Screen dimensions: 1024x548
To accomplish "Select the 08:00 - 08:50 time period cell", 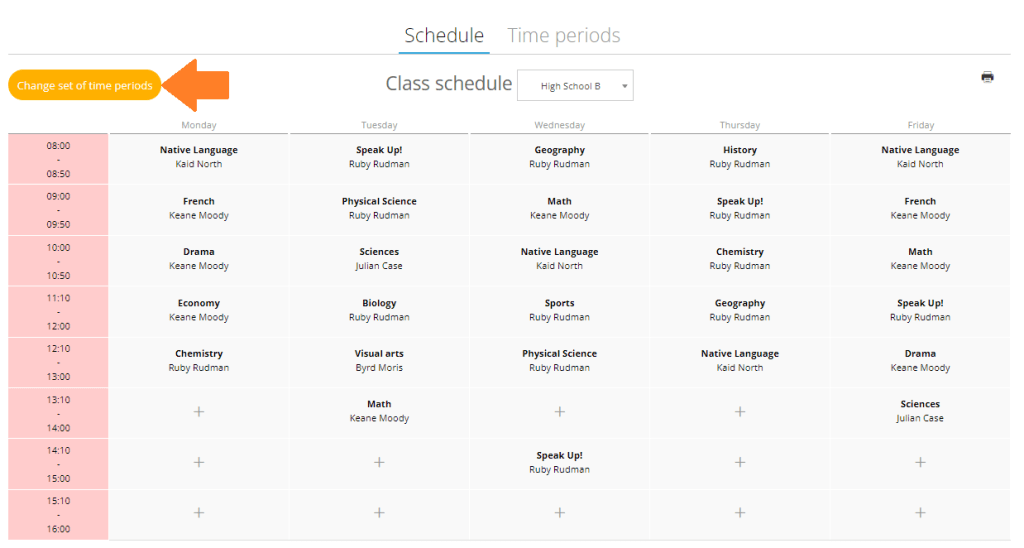I will pyautogui.click(x=58, y=159).
